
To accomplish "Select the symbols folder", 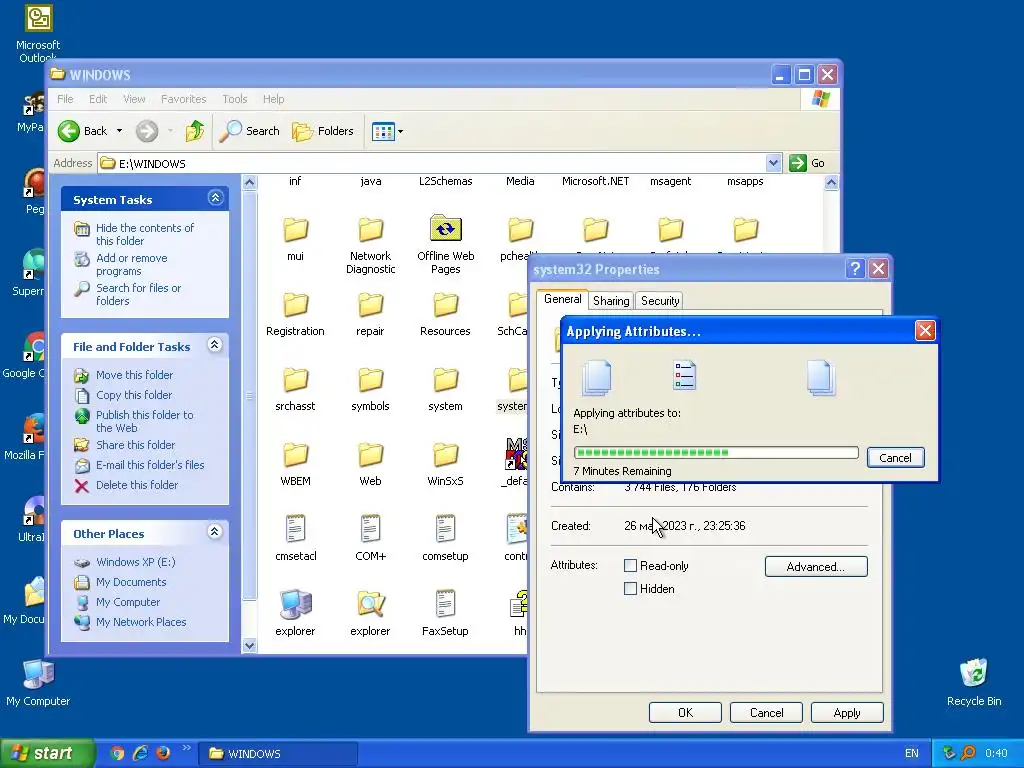I will (x=370, y=380).
